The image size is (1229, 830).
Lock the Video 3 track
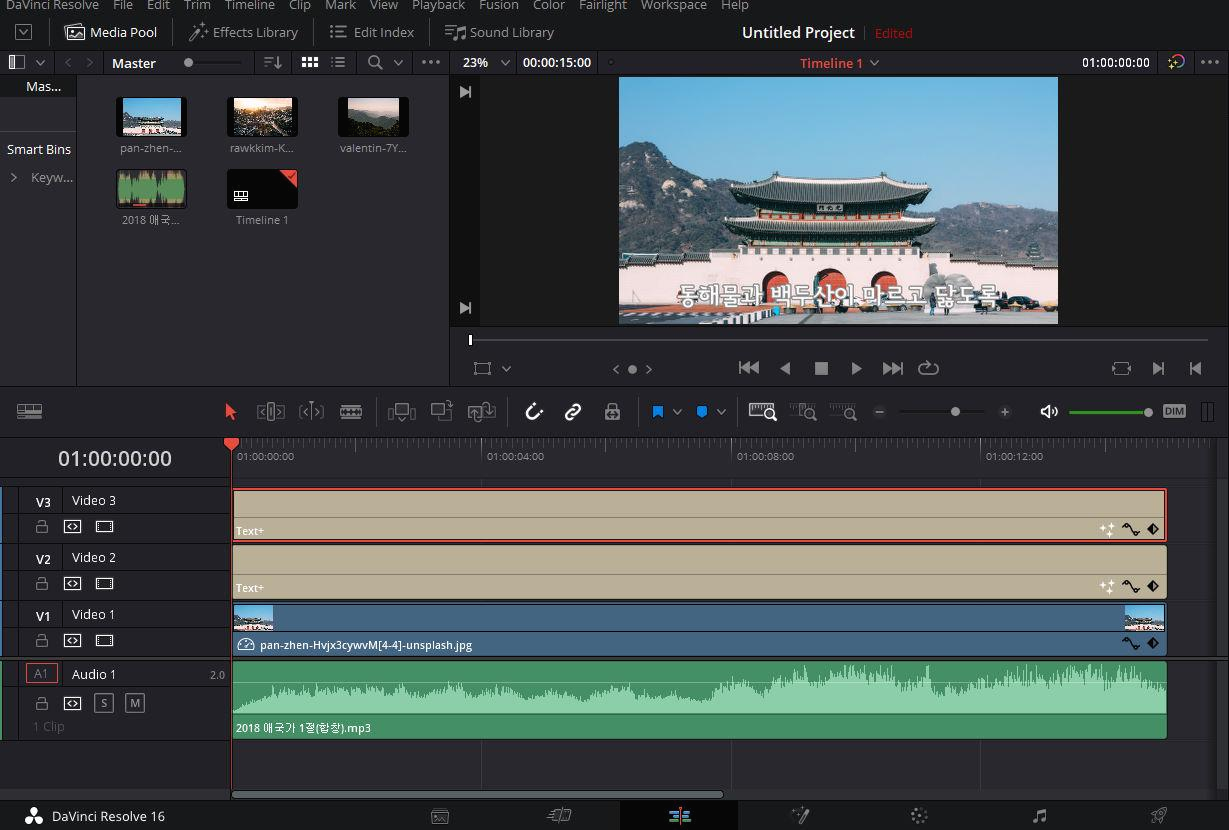click(x=42, y=526)
